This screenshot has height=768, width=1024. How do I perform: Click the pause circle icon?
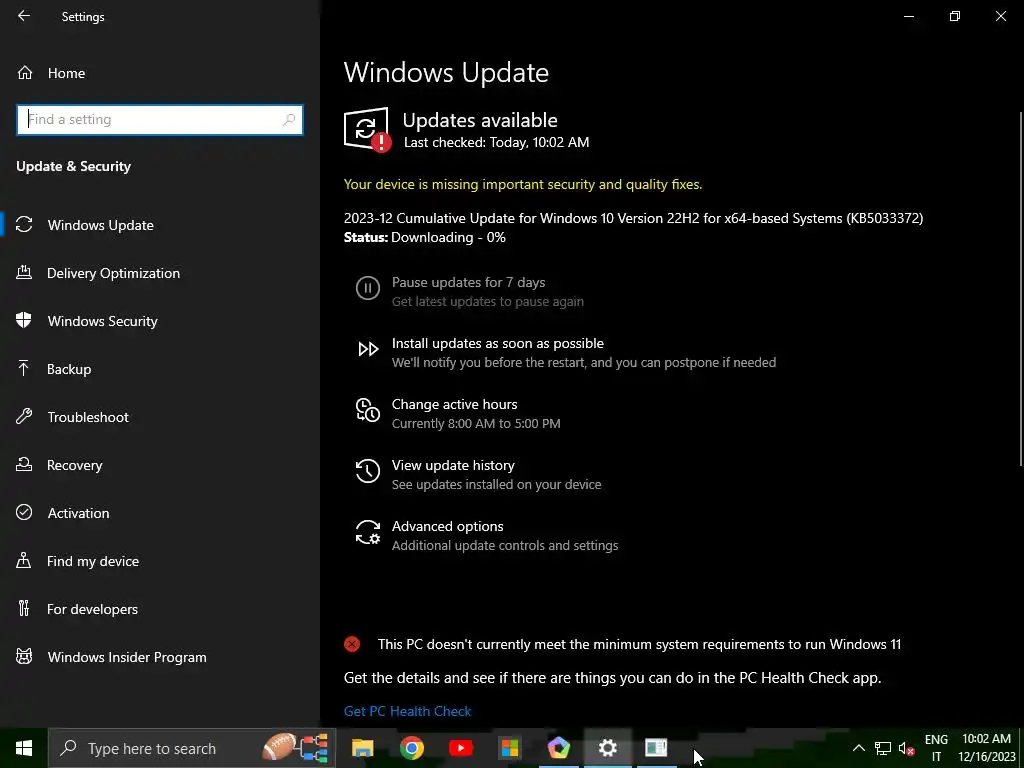pos(368,288)
